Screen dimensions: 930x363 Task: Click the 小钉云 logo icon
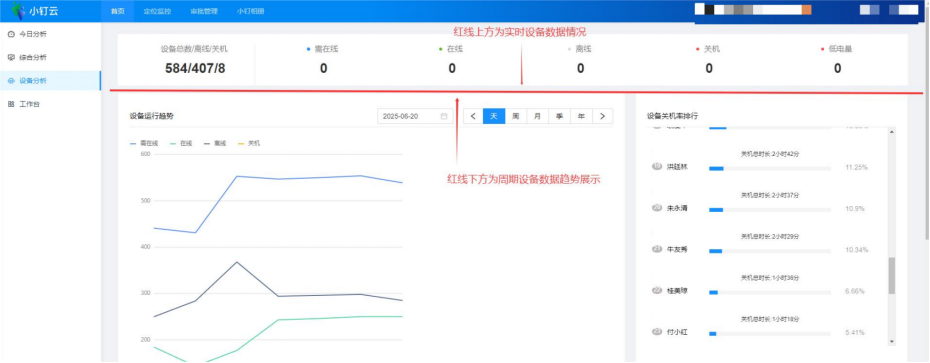[18, 10]
